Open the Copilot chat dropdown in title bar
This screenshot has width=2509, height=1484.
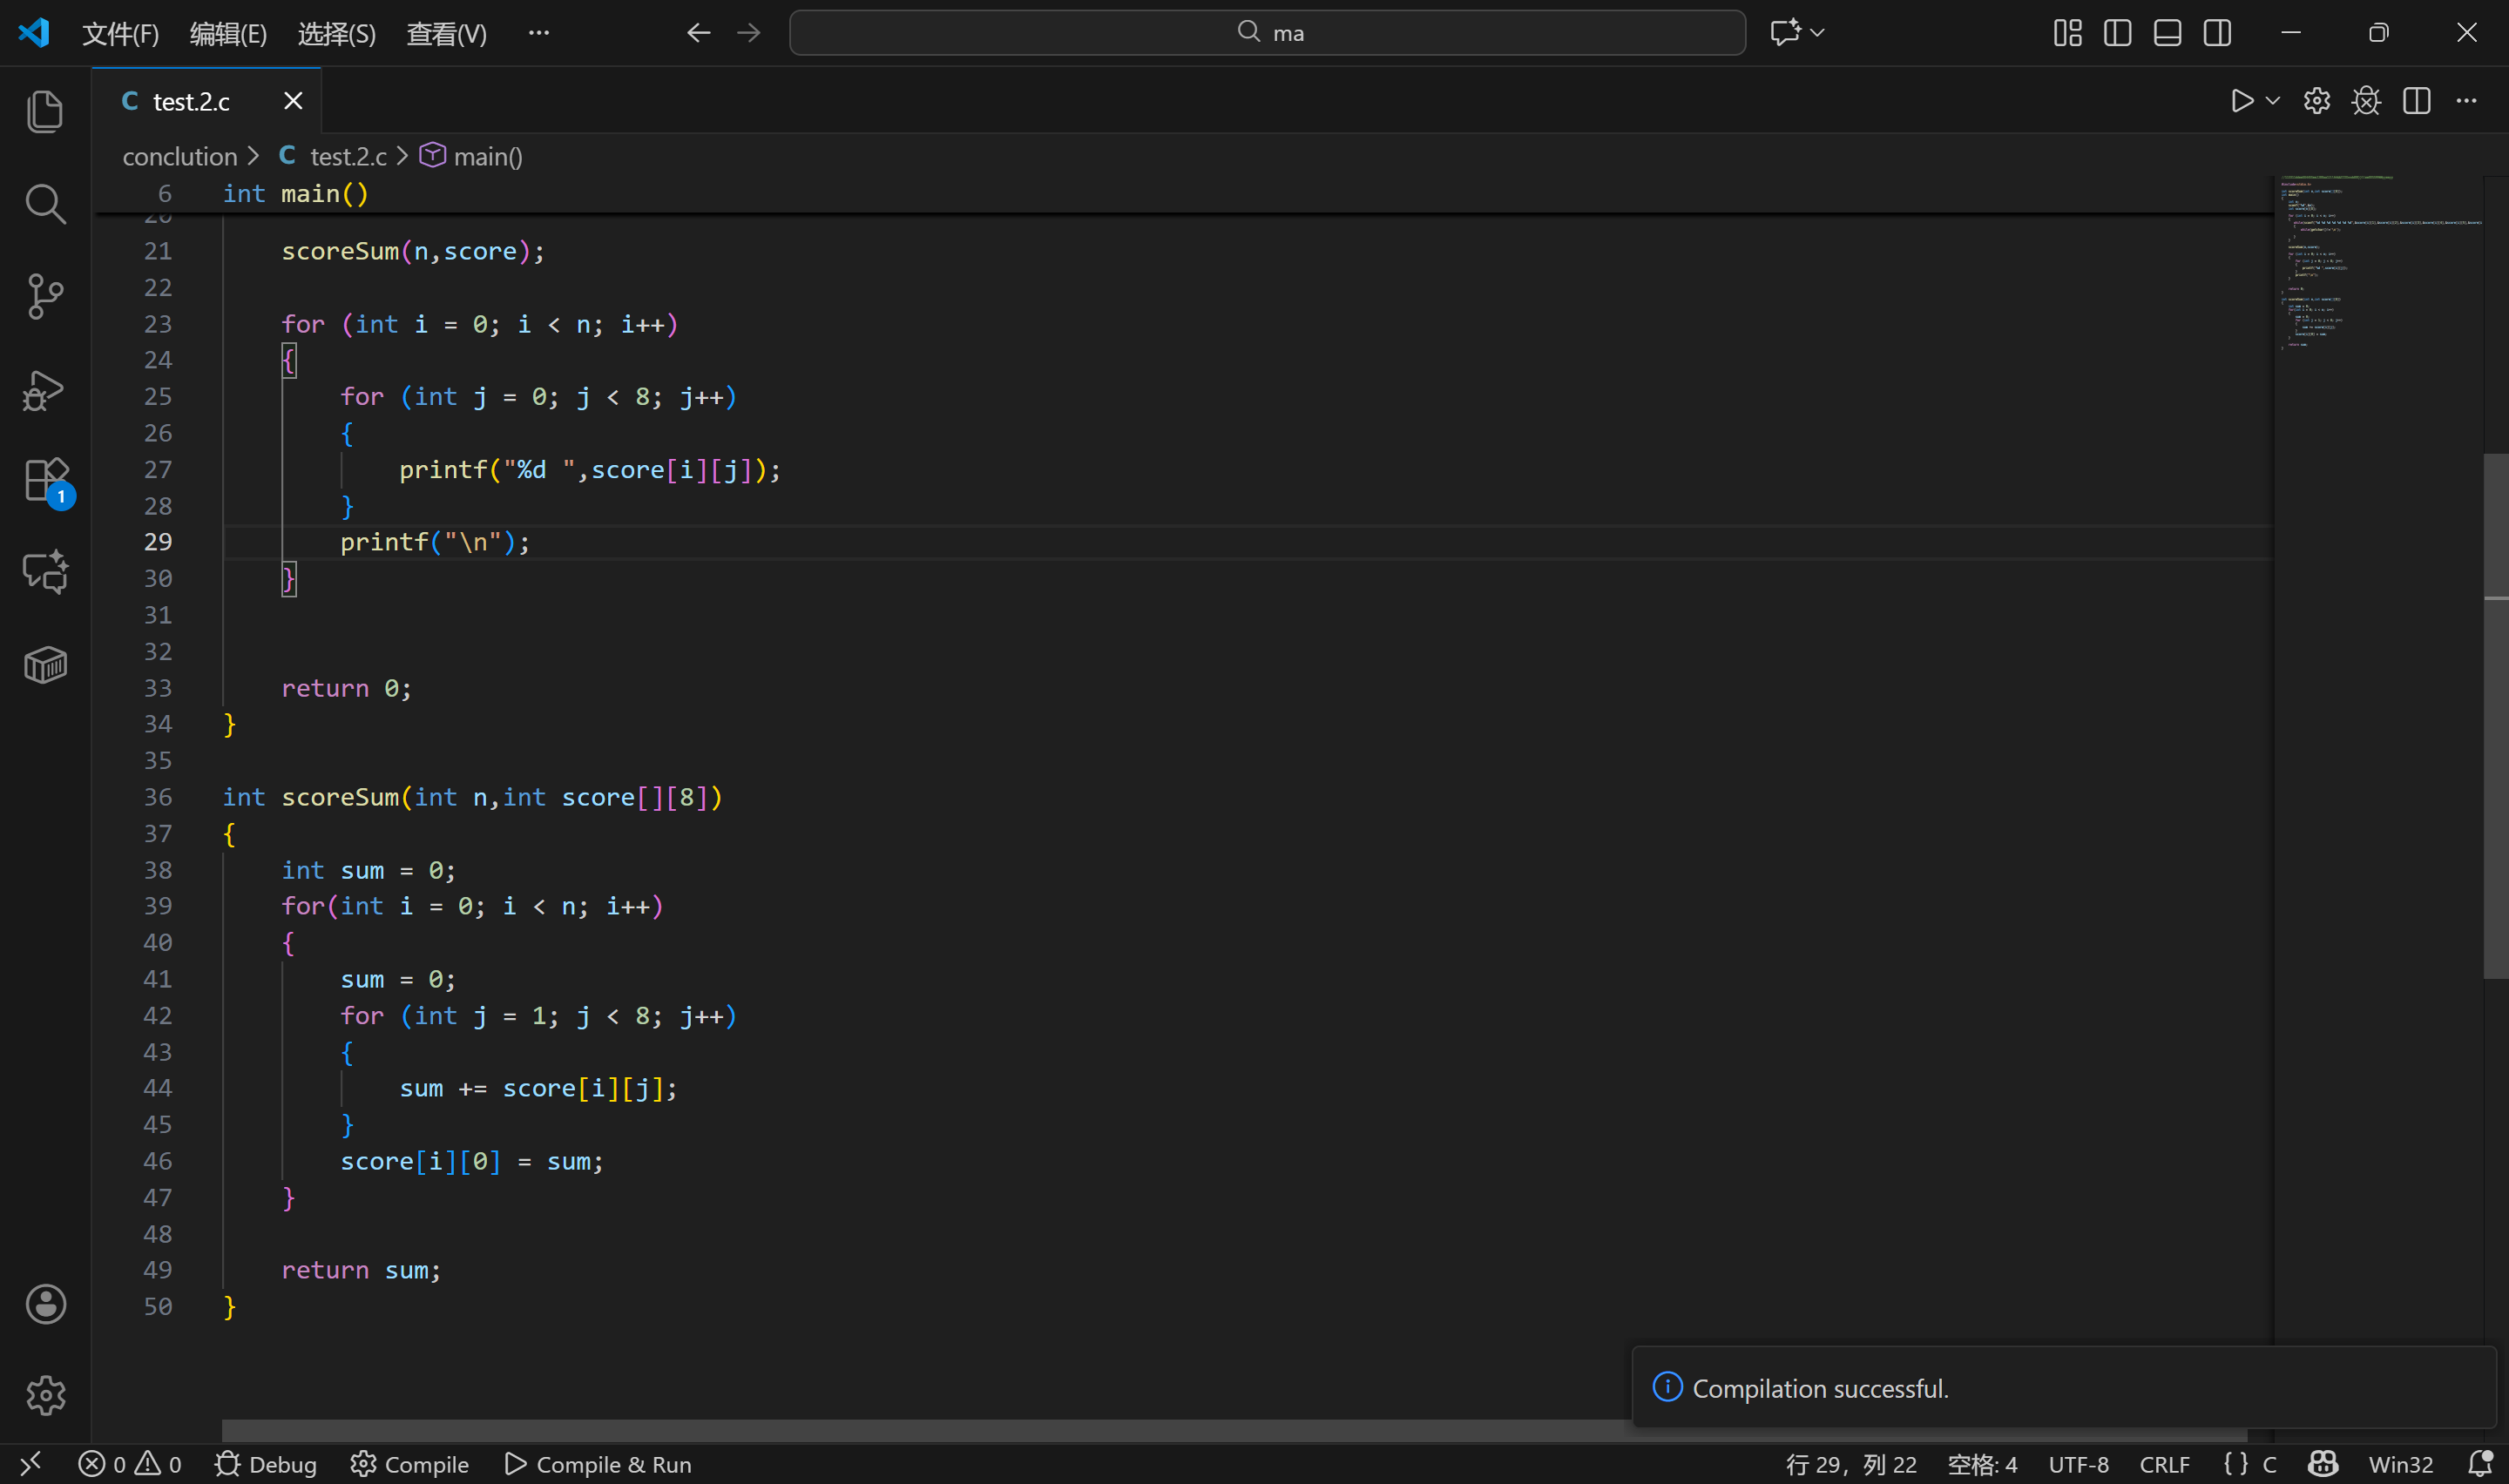pyautogui.click(x=1817, y=33)
